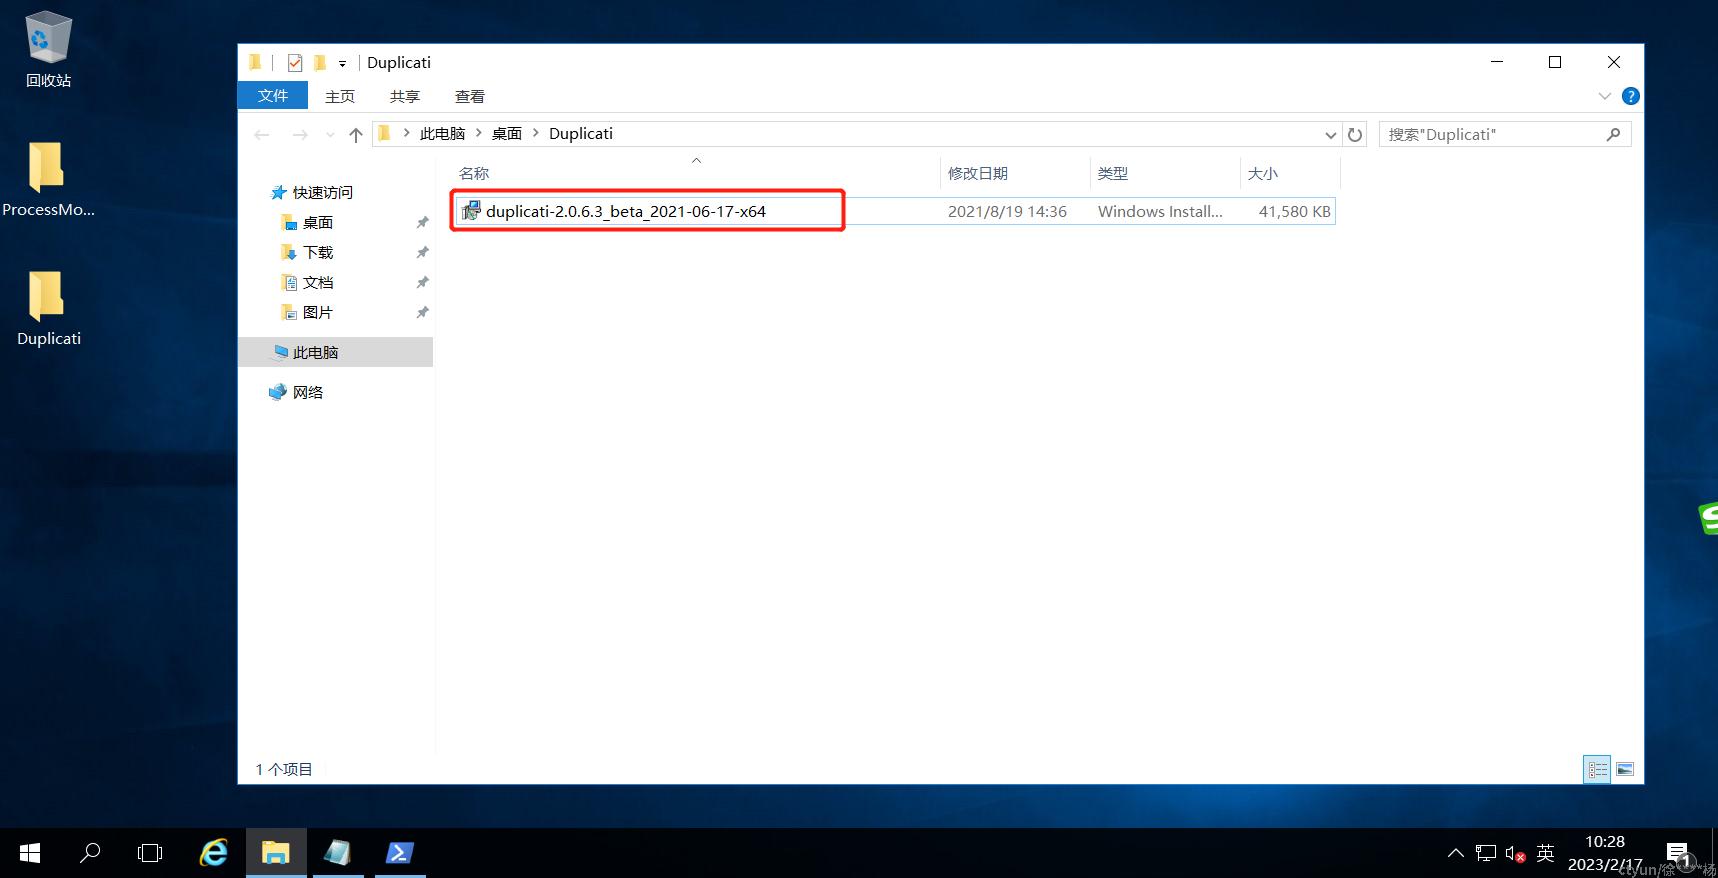Open recent locations dropdown arrow
This screenshot has height=878, width=1718.
click(330, 134)
